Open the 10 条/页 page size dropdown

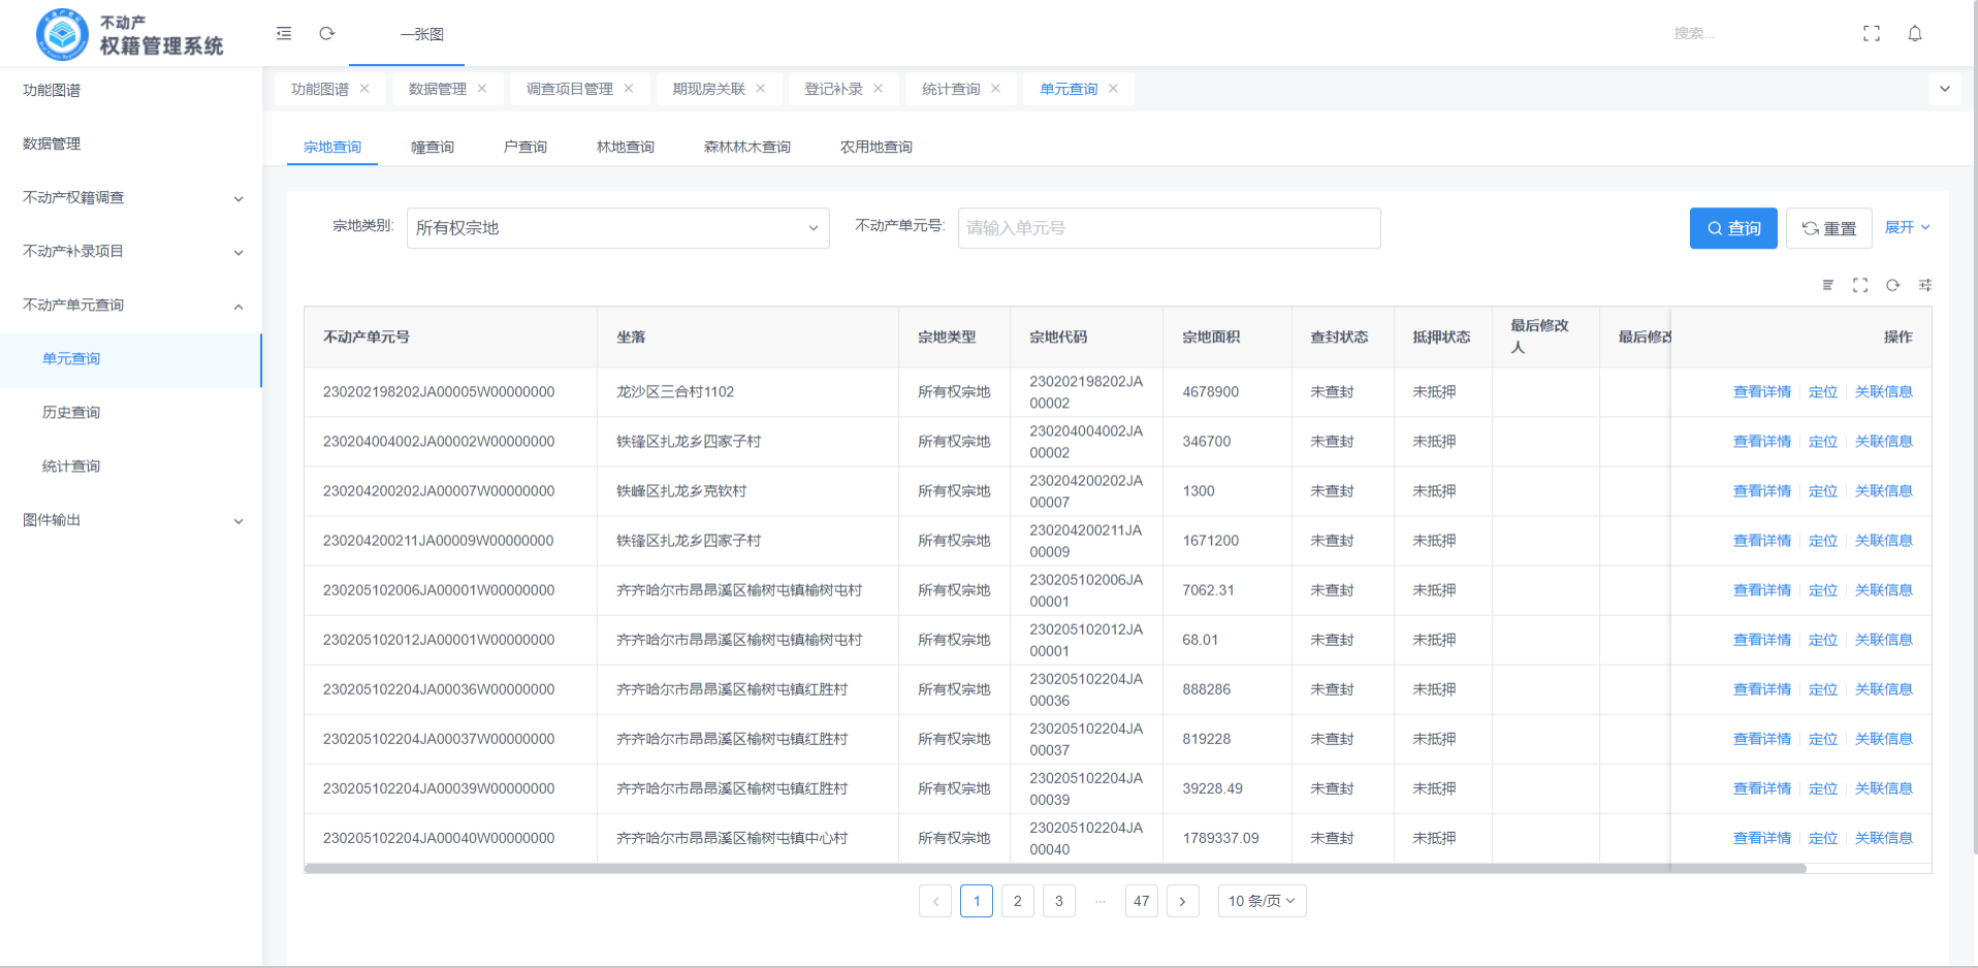[1262, 901]
